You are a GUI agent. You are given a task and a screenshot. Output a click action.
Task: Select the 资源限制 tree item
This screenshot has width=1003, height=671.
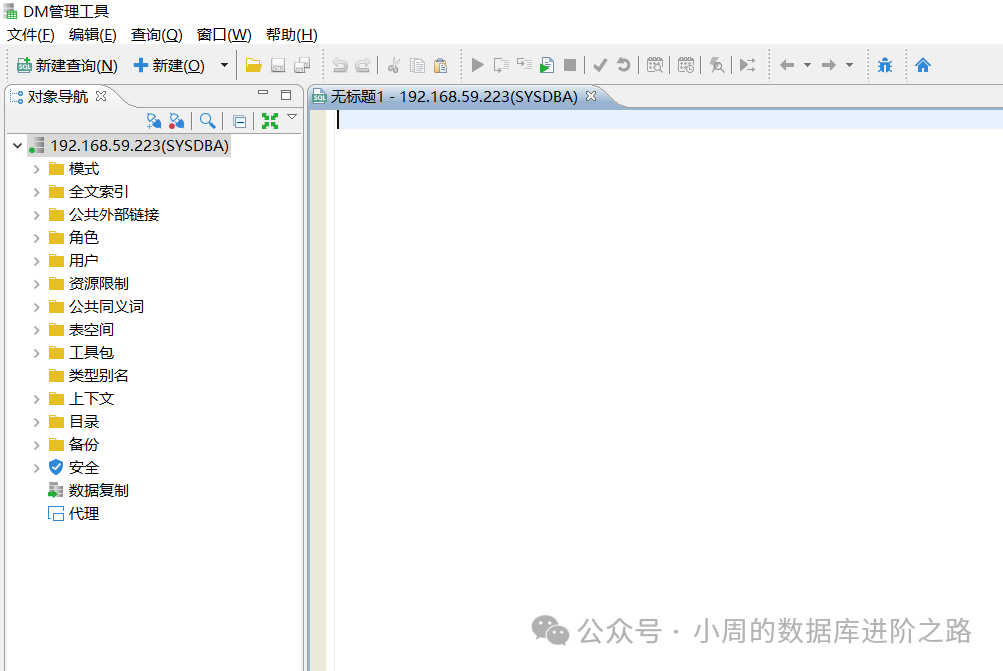pos(99,283)
